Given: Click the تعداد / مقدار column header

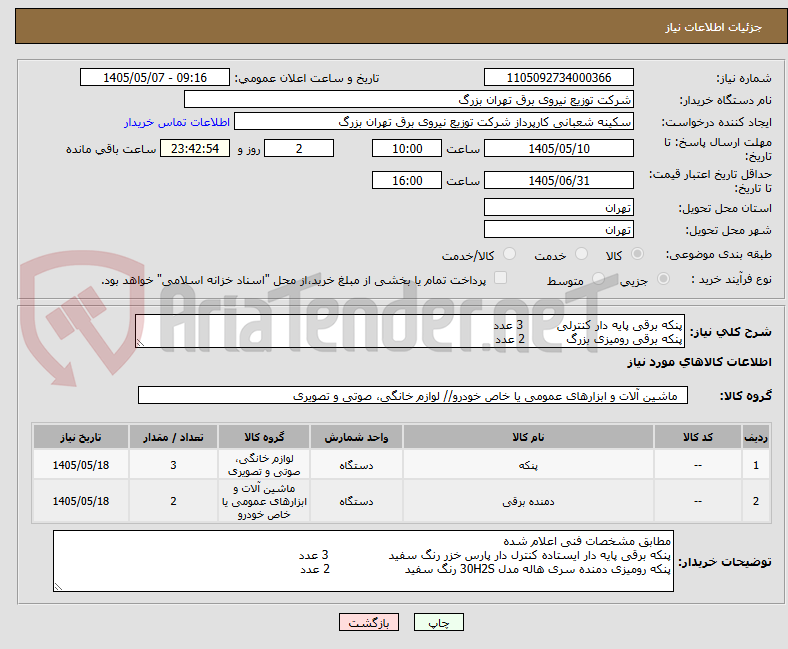Looking at the screenshot, I should click(x=173, y=437).
